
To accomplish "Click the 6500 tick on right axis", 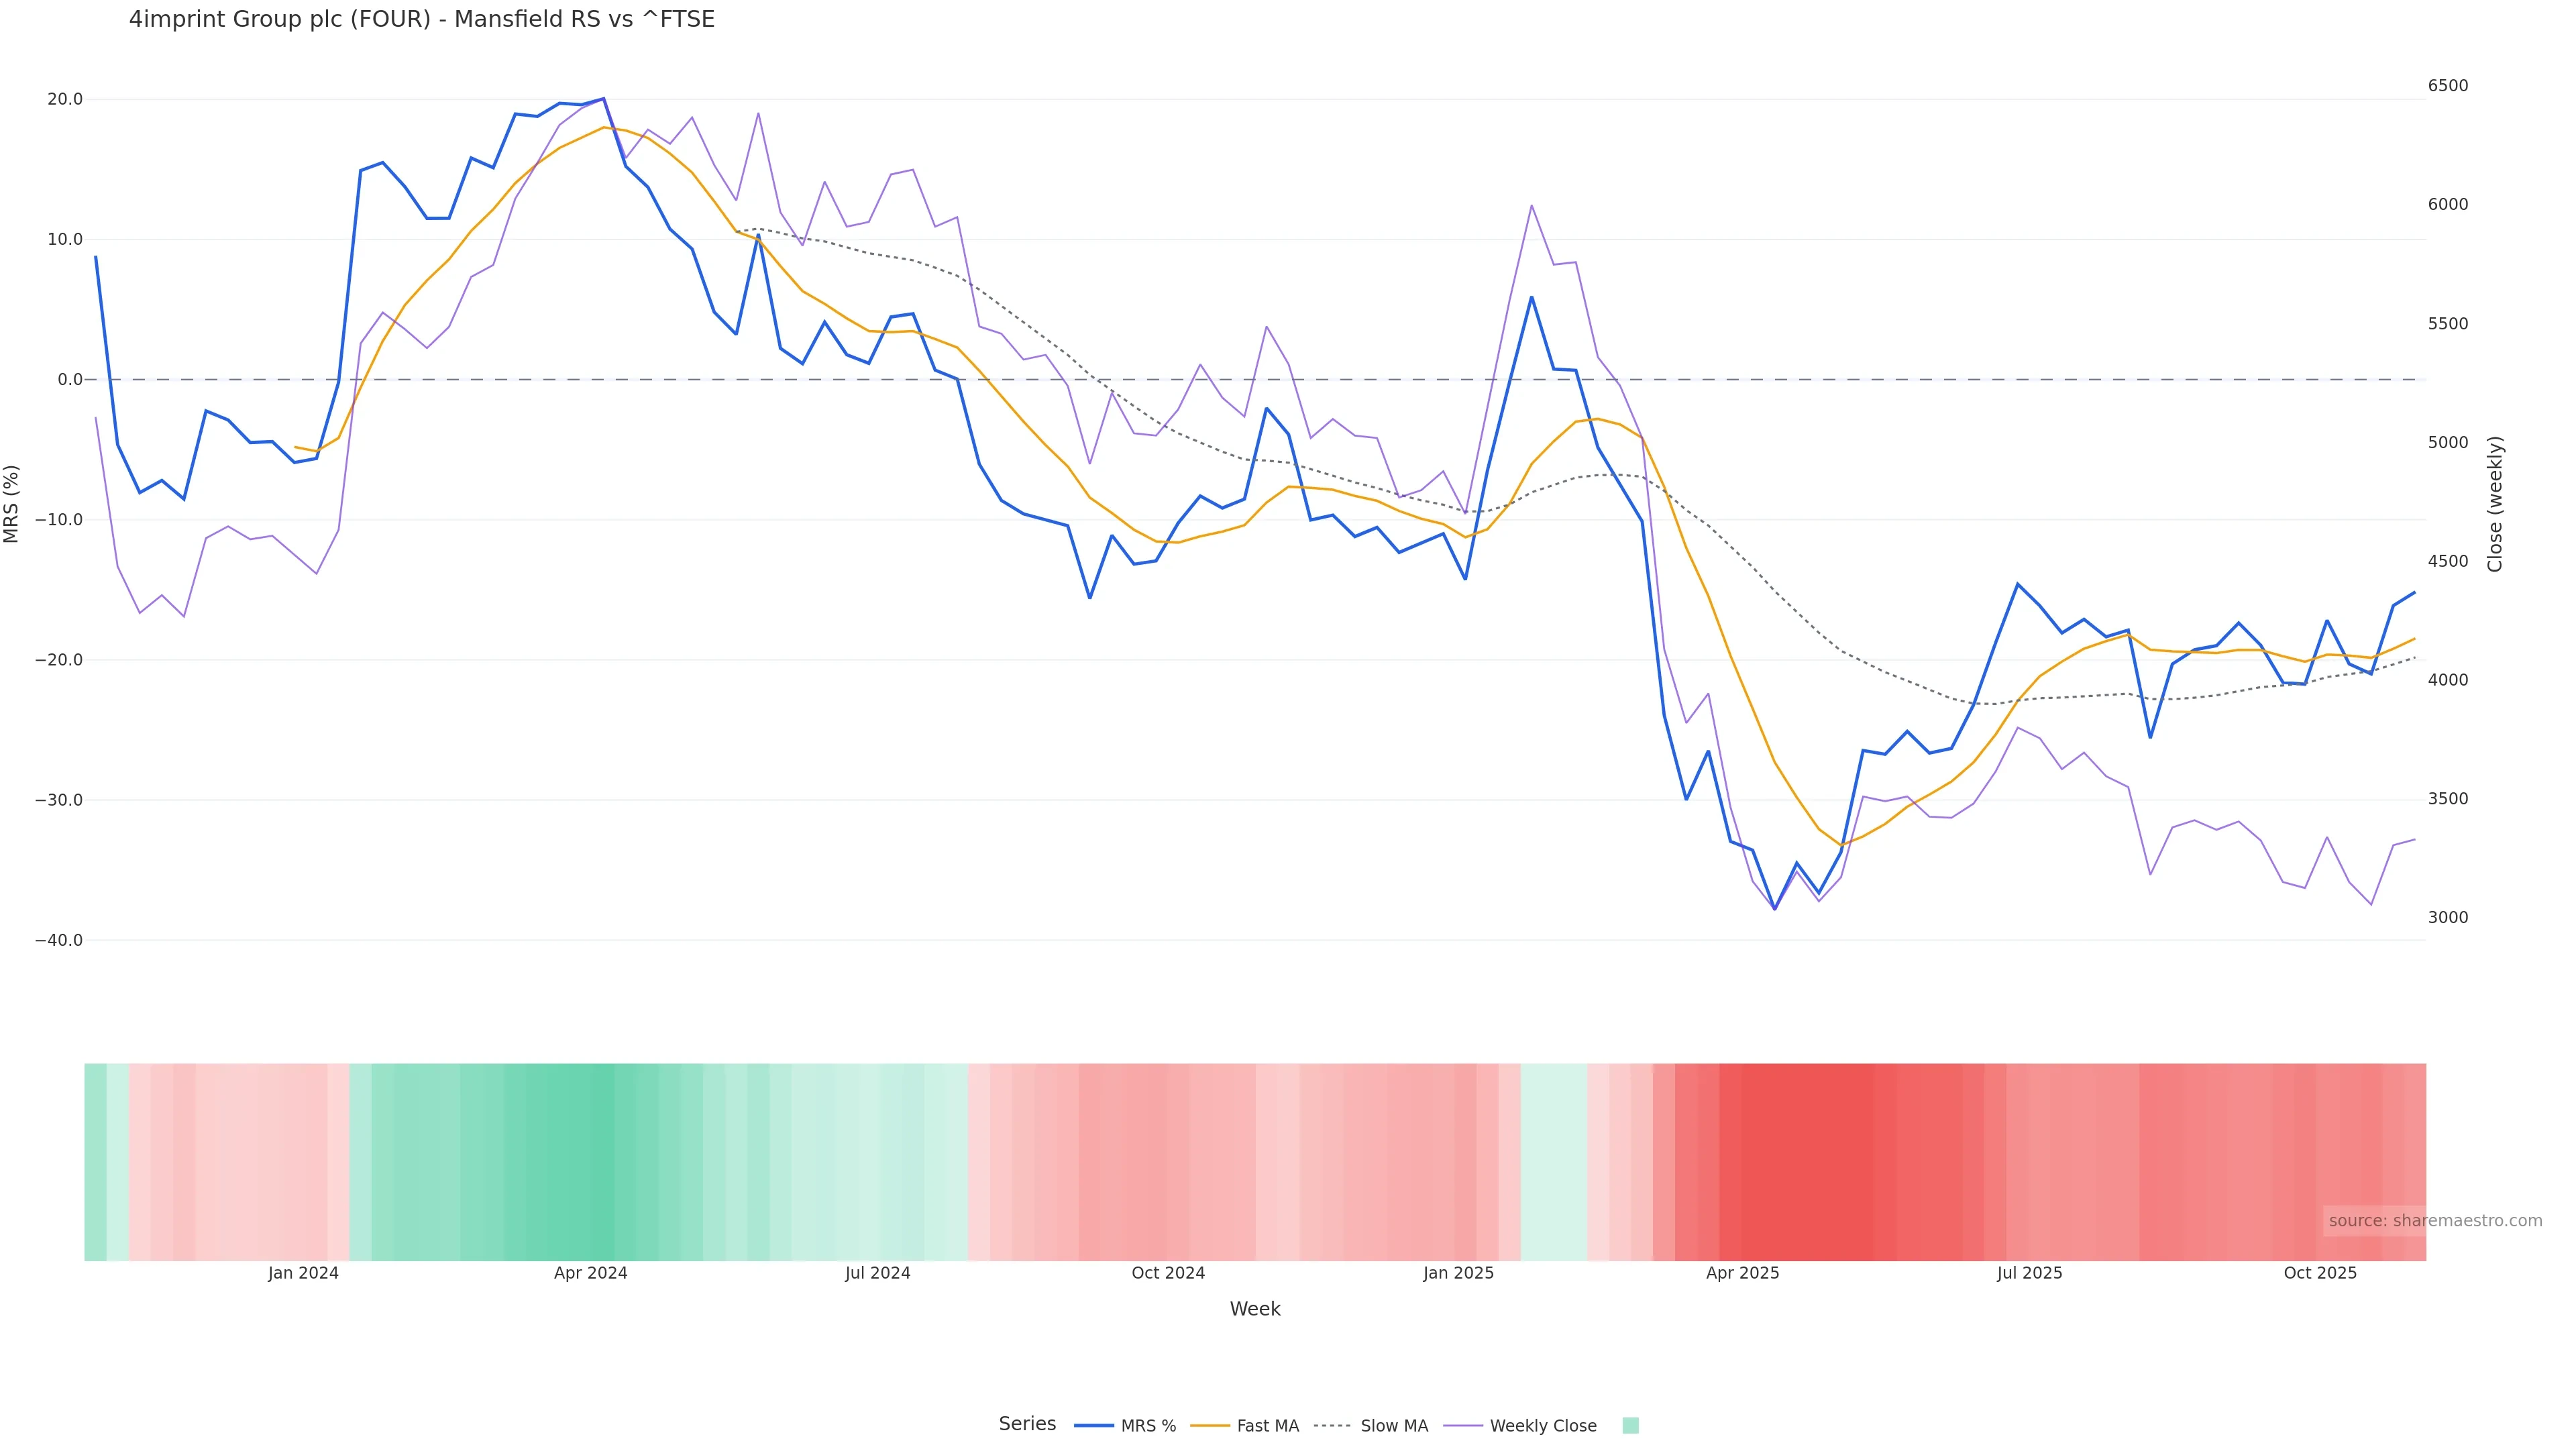I will [2448, 86].
